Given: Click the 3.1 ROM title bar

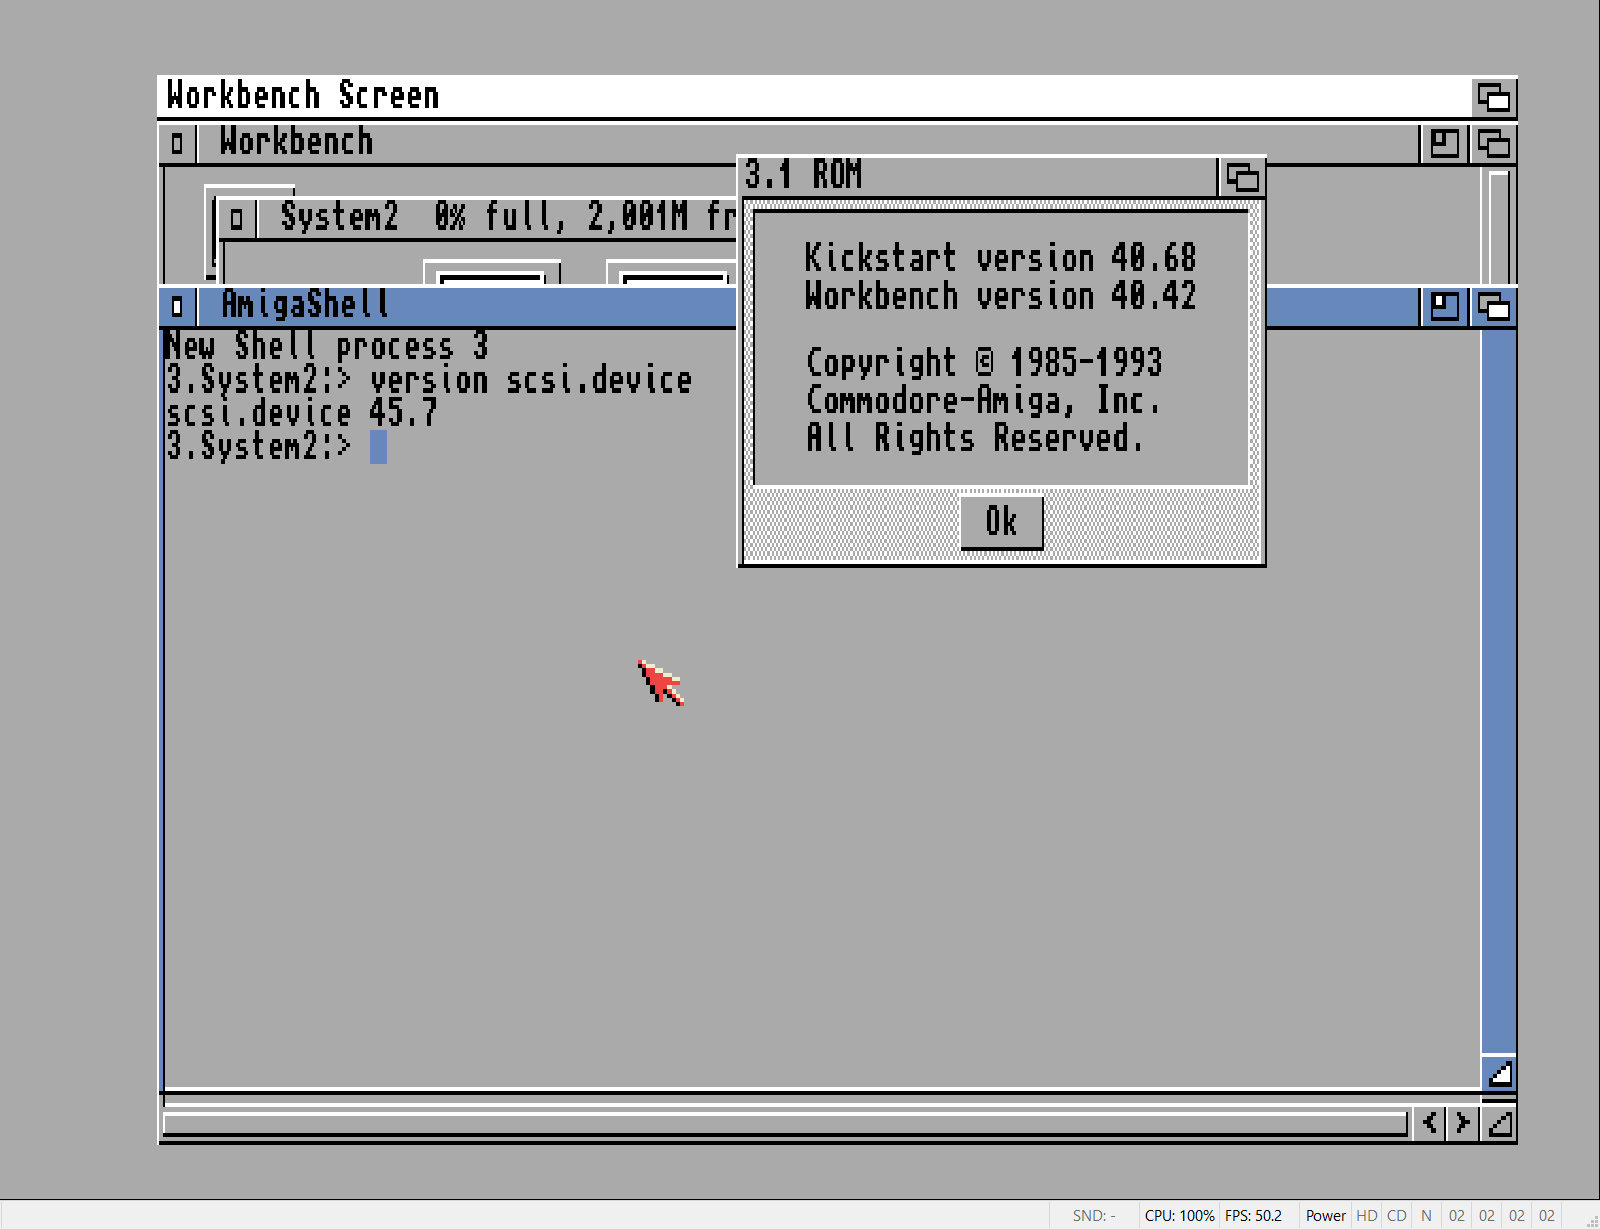Looking at the screenshot, I should (980, 177).
